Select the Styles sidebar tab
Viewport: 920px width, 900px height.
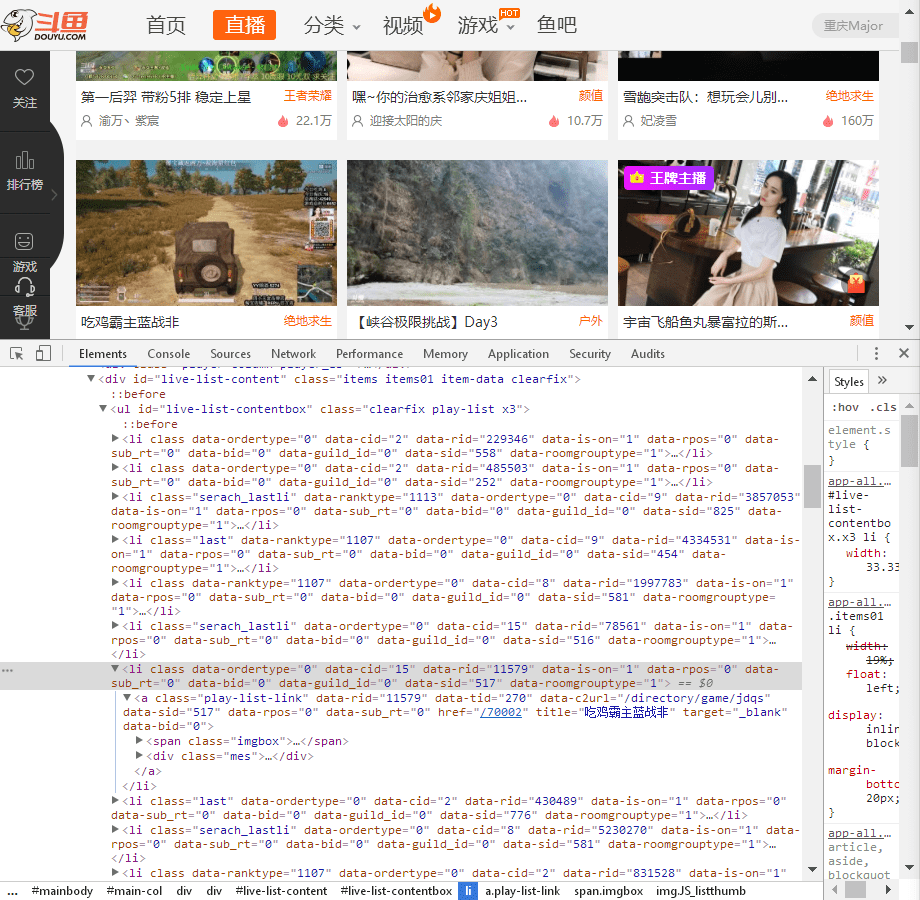pos(848,381)
